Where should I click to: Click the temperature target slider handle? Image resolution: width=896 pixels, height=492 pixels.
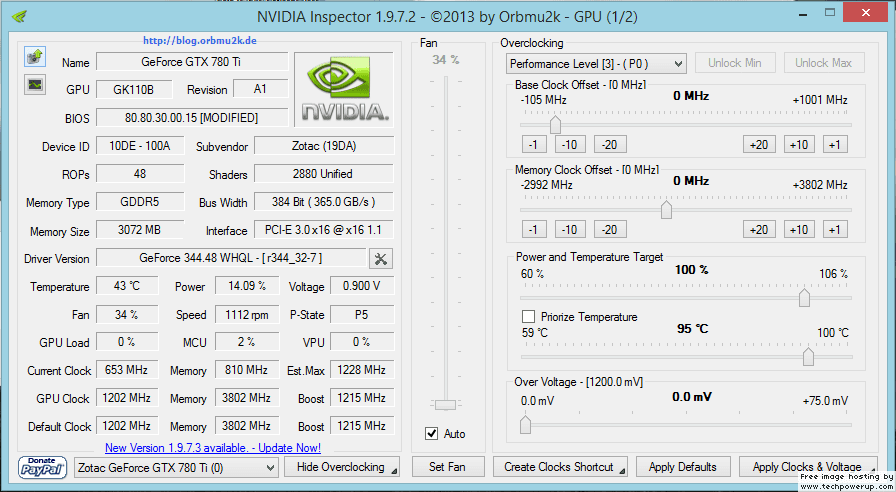808,357
